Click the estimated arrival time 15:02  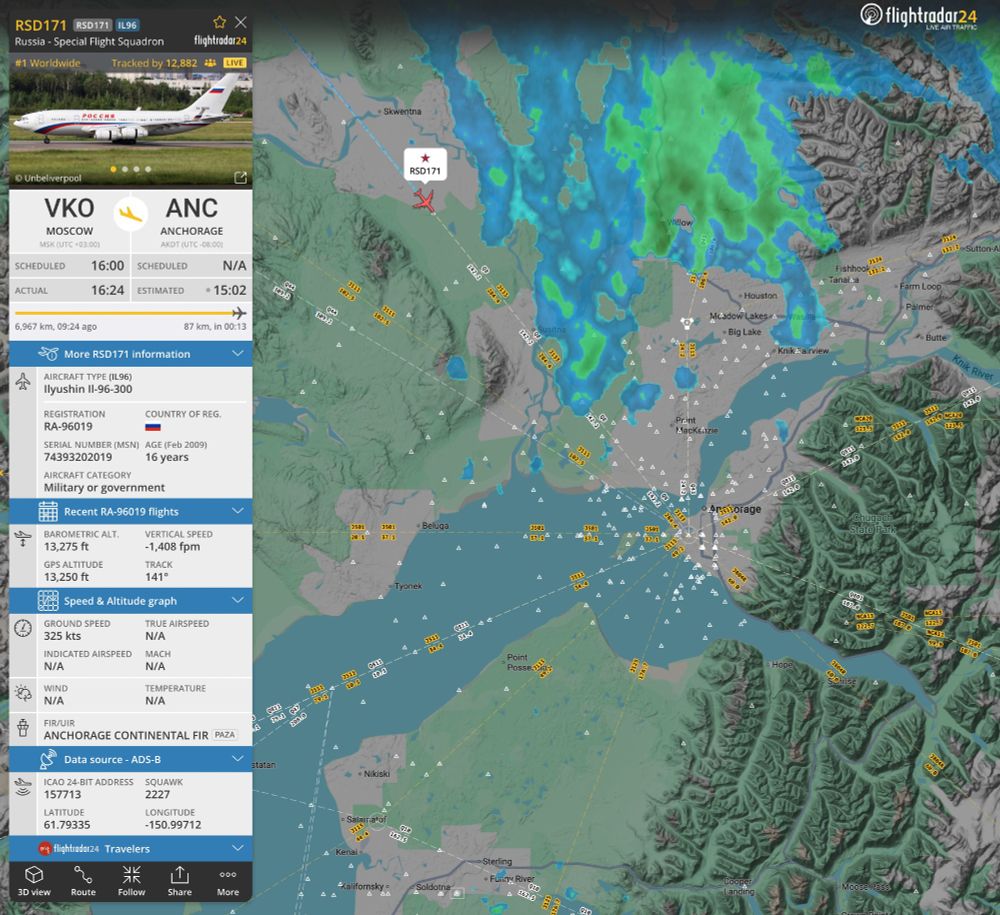[230, 290]
